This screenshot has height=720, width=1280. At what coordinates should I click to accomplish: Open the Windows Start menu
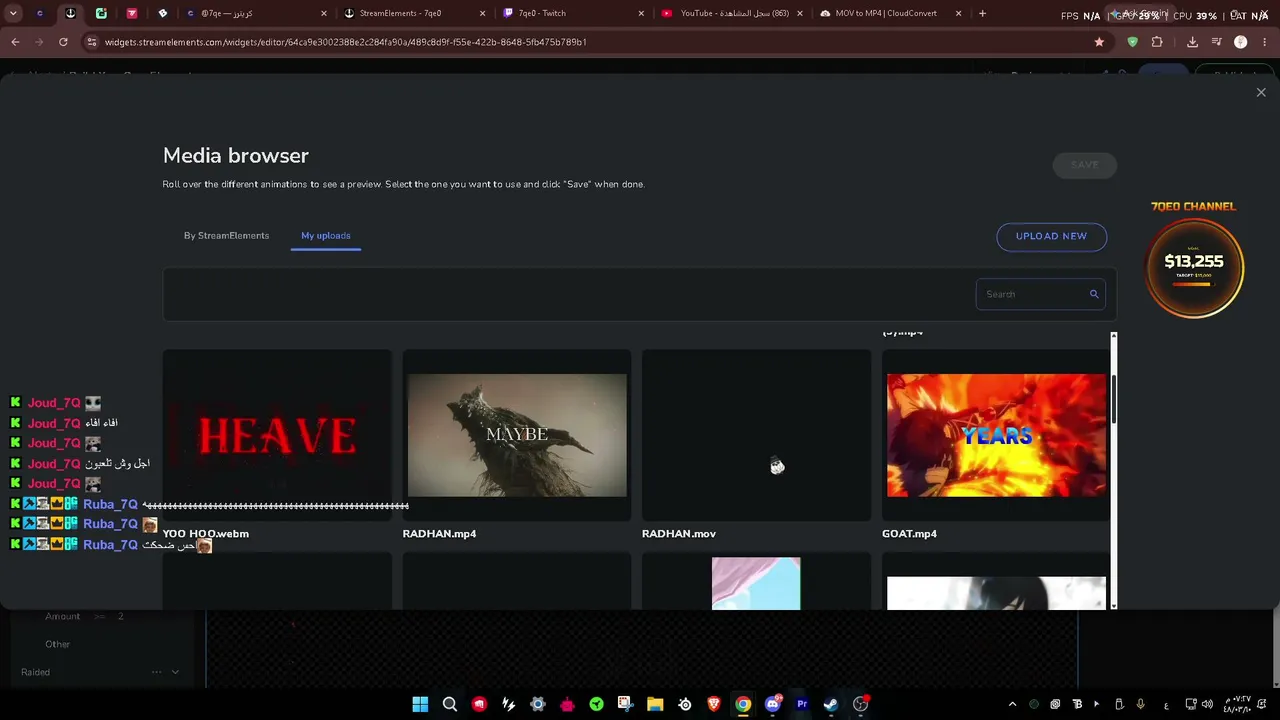420,704
